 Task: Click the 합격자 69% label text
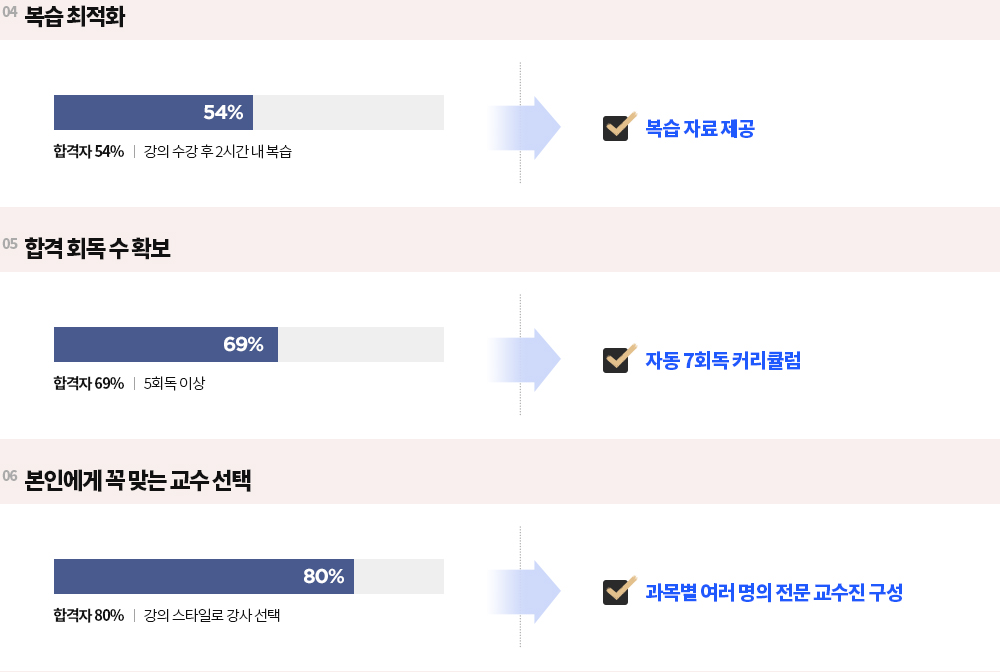pyautogui.click(x=89, y=384)
